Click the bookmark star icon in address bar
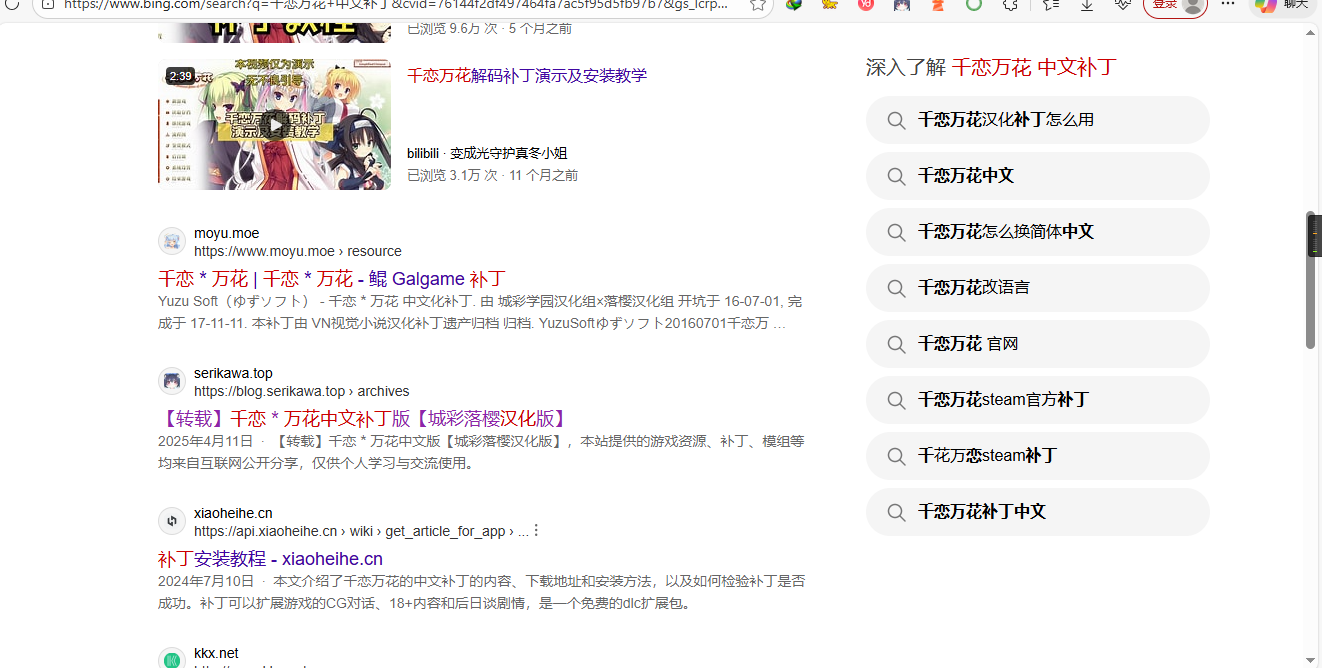Viewport: 1322px width, 668px height. (x=757, y=5)
